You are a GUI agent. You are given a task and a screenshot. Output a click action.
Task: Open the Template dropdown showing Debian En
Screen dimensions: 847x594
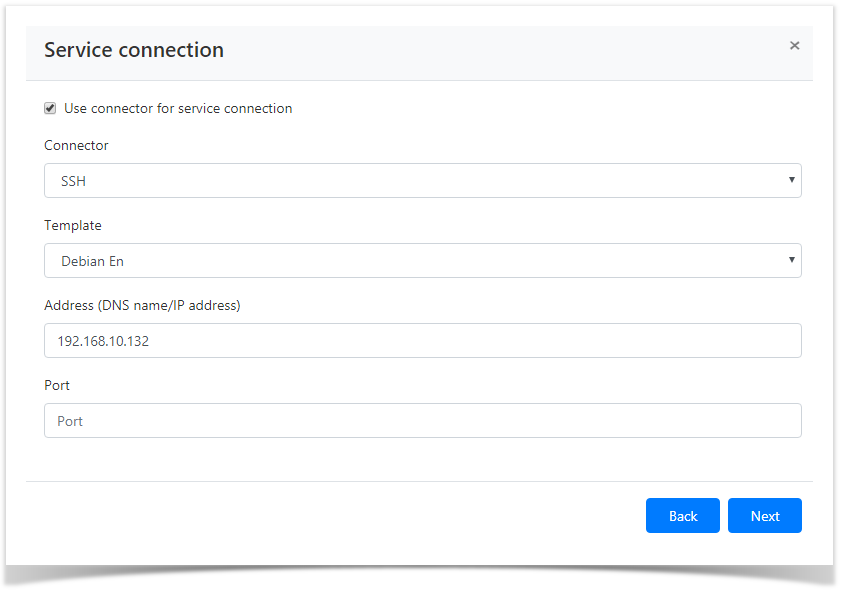click(422, 261)
